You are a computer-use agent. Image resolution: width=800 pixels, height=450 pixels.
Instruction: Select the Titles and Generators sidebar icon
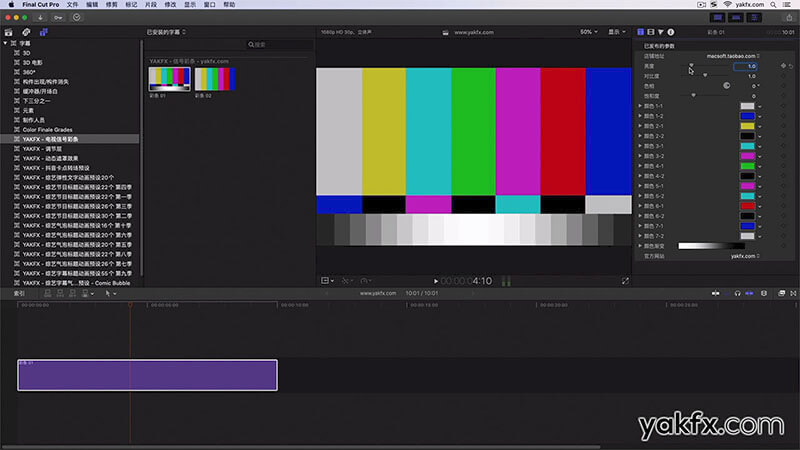tap(44, 32)
